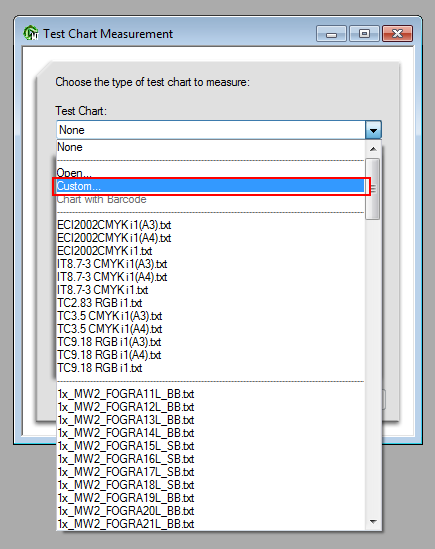
Task: Collapse the Test Chart dropdown arrow
Action: pos(373,130)
